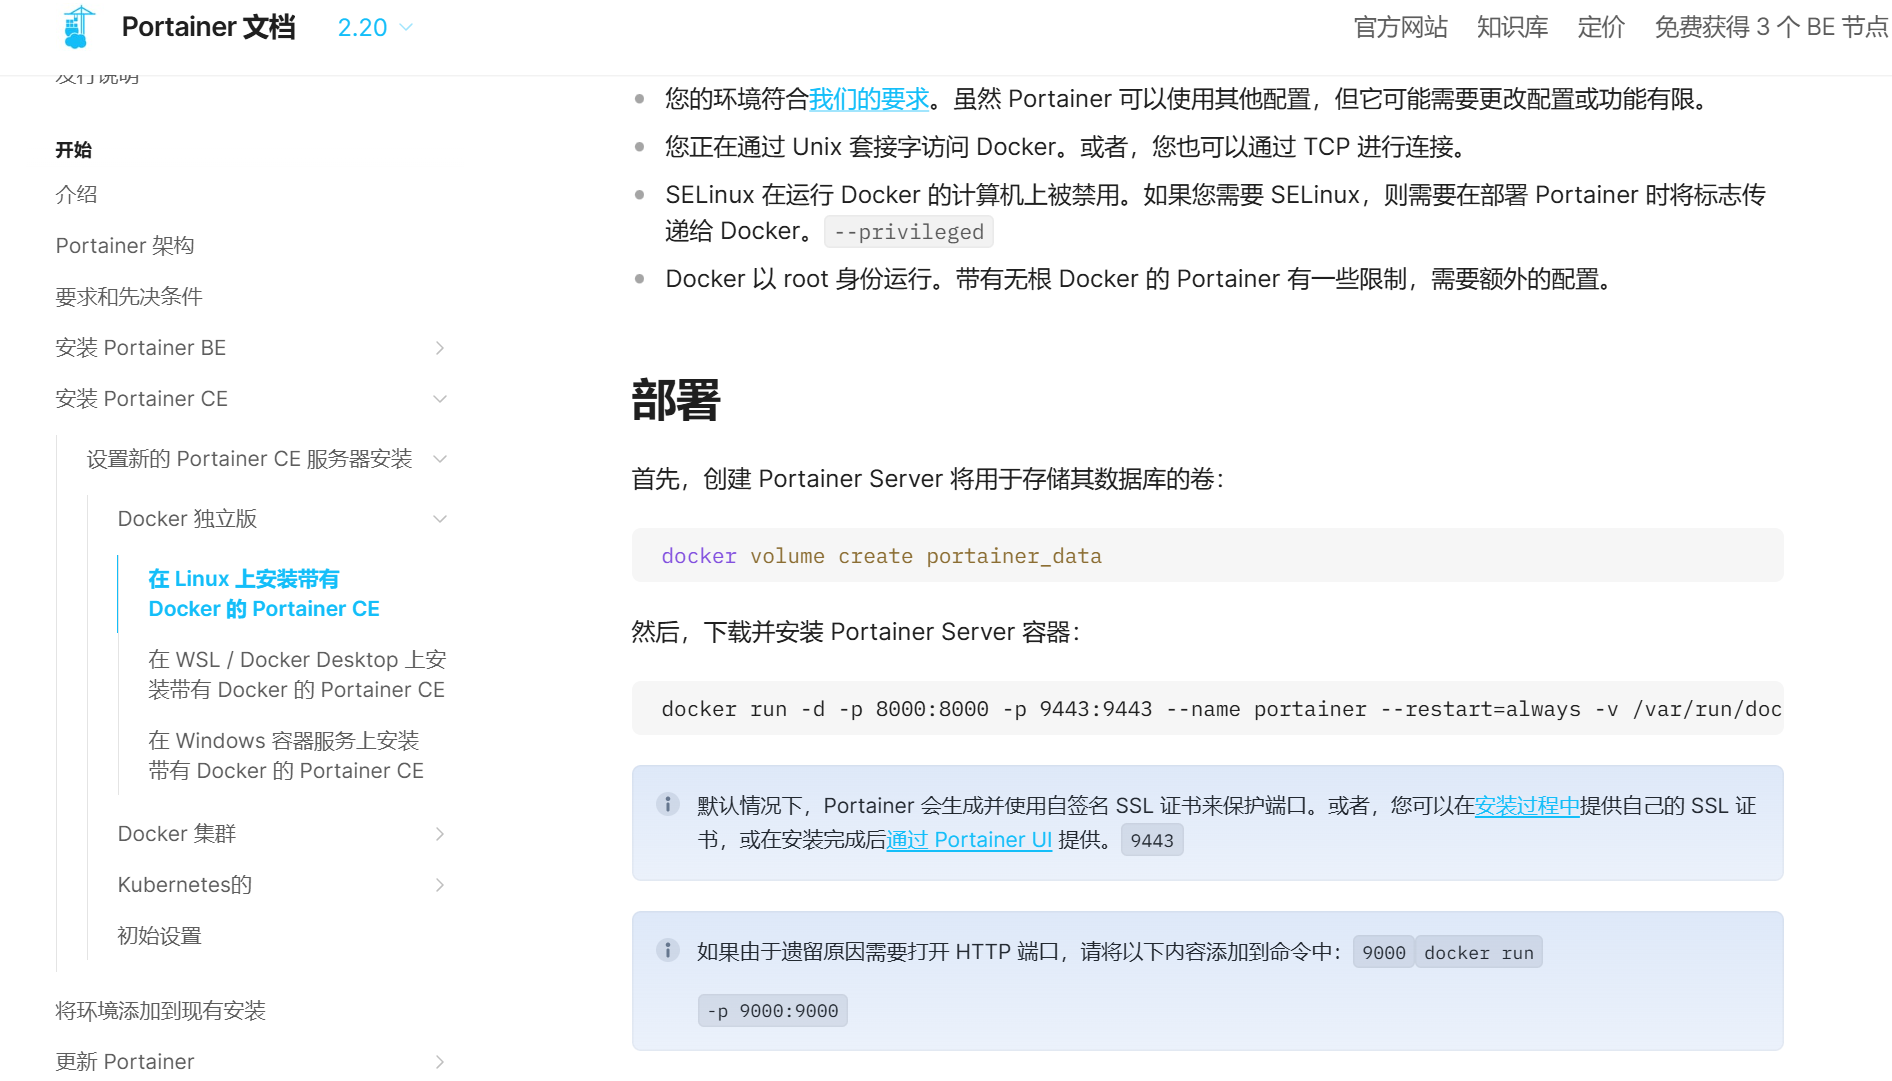Image resolution: width=1892 pixels, height=1081 pixels.
Task: Collapse 设置新的 Portainer CE 服务器安装
Action: click(440, 458)
